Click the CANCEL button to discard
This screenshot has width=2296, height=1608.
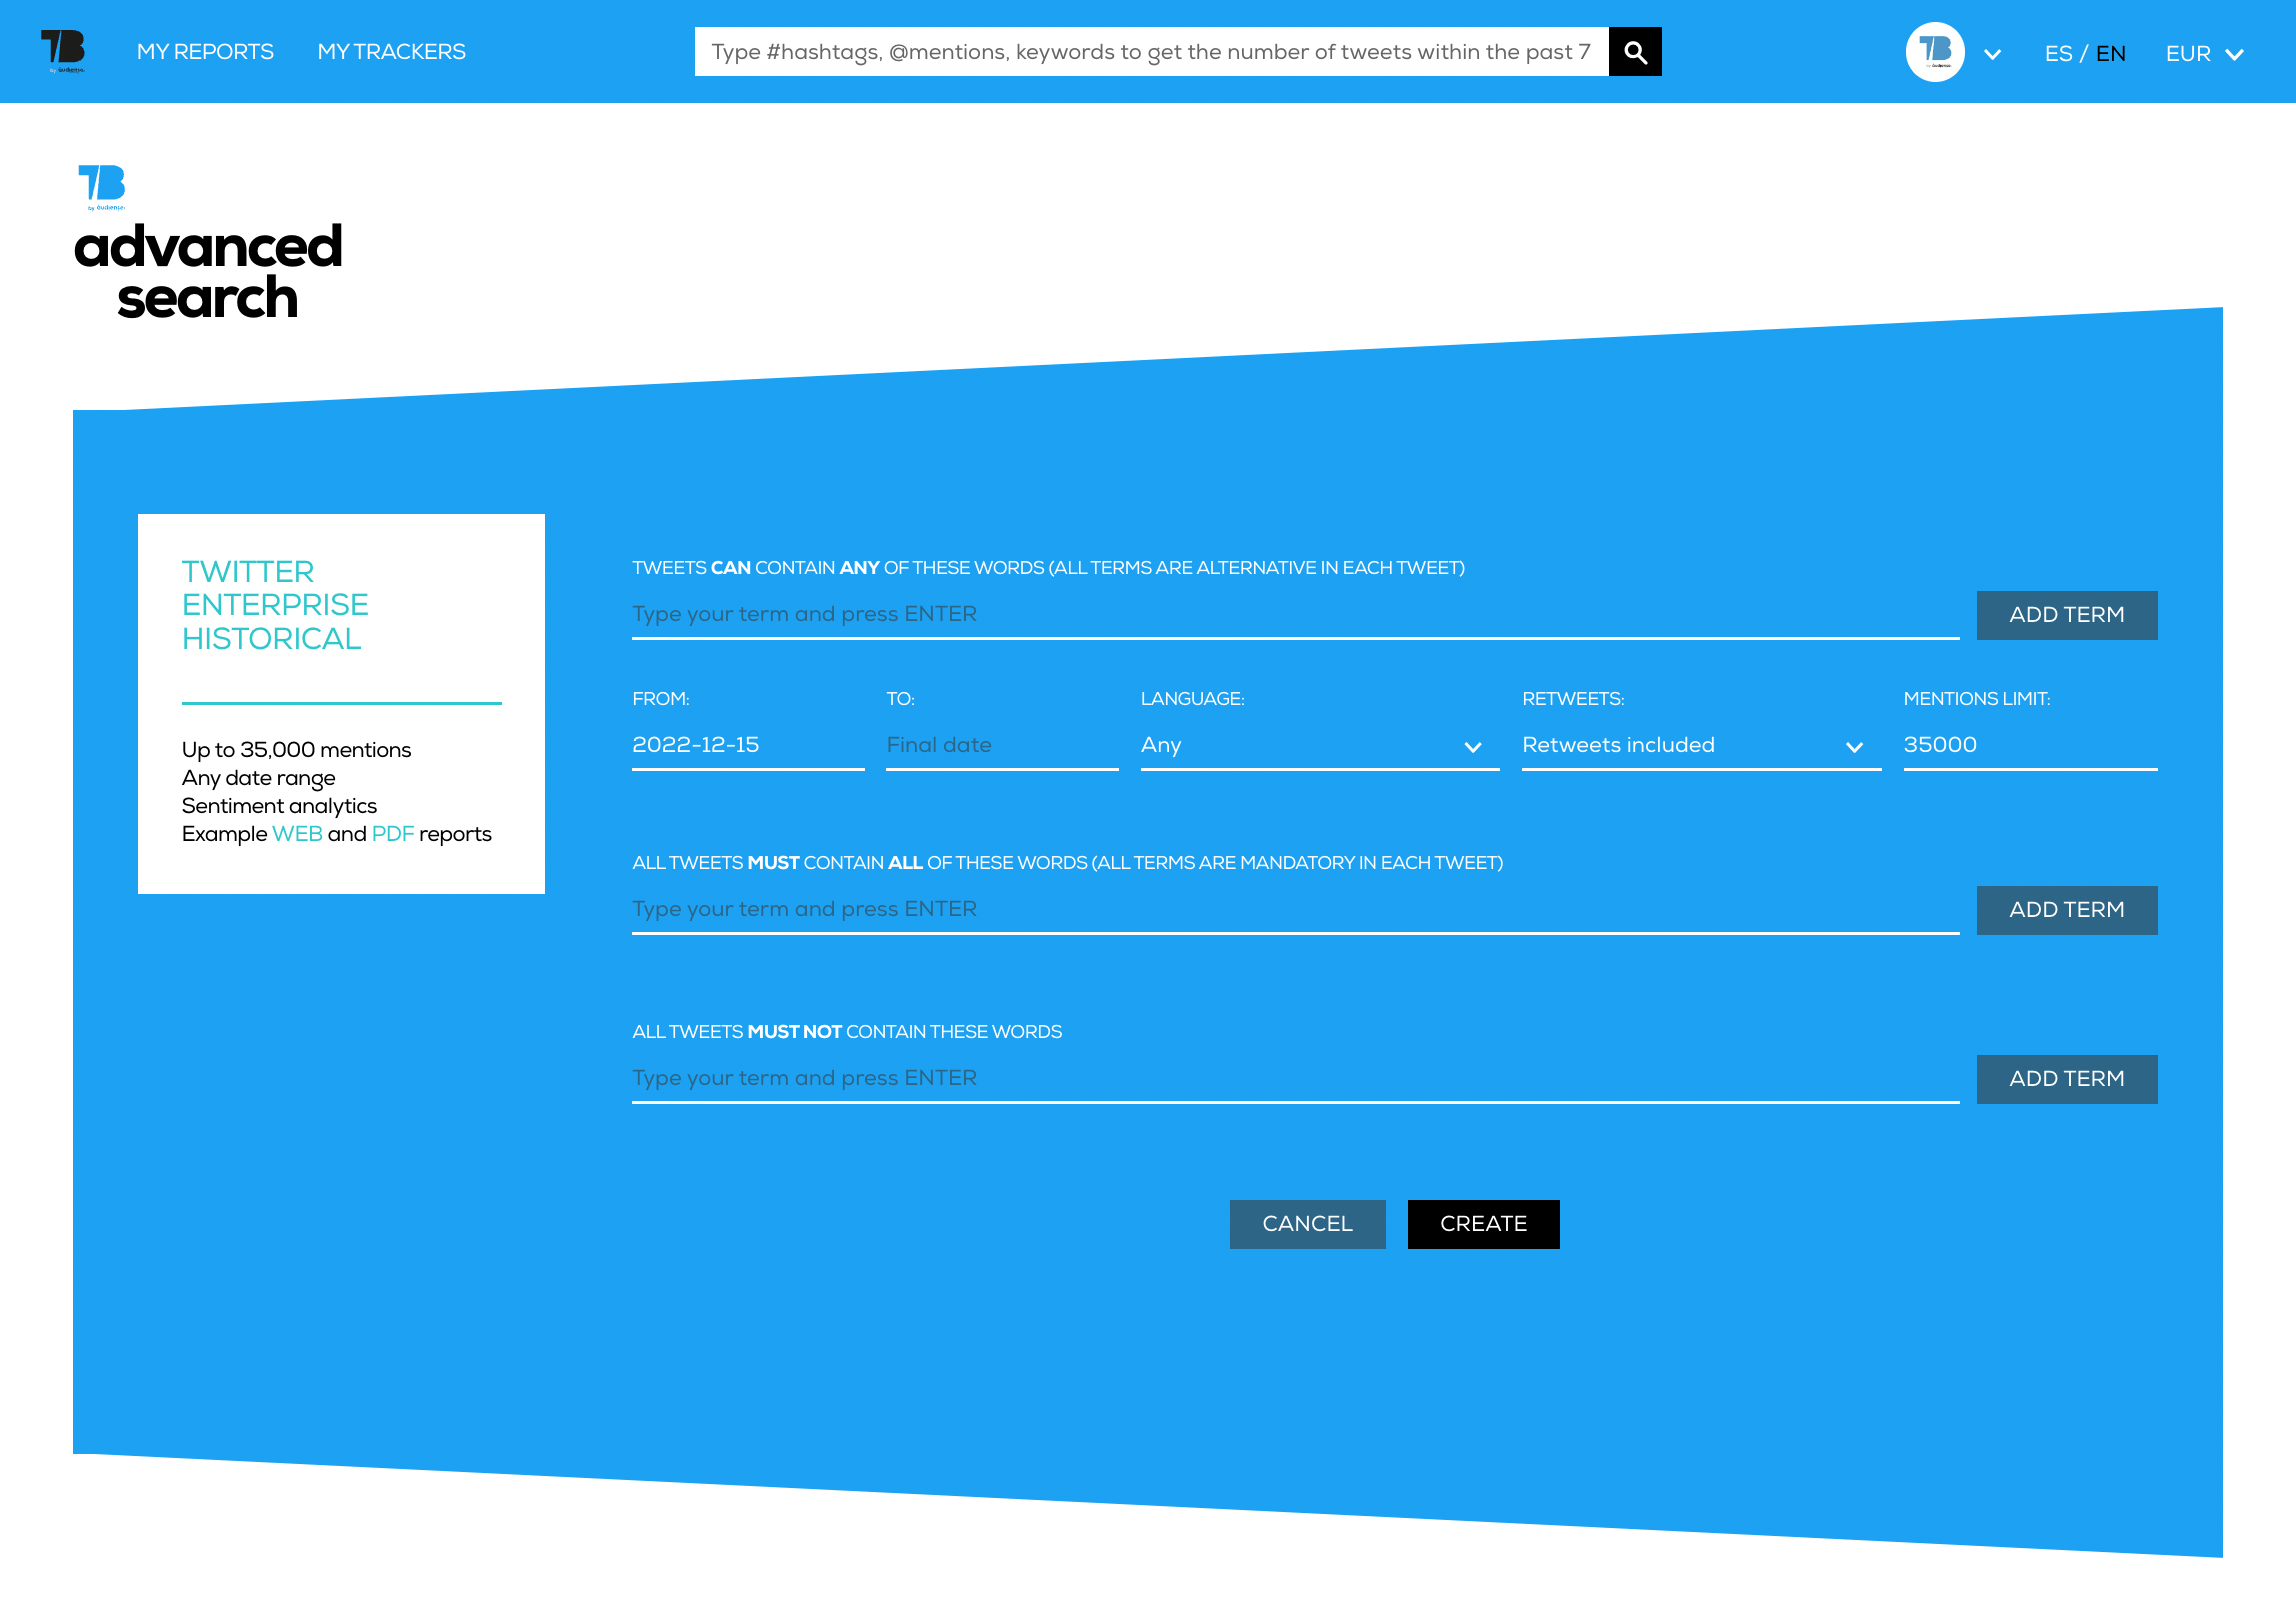(1307, 1223)
